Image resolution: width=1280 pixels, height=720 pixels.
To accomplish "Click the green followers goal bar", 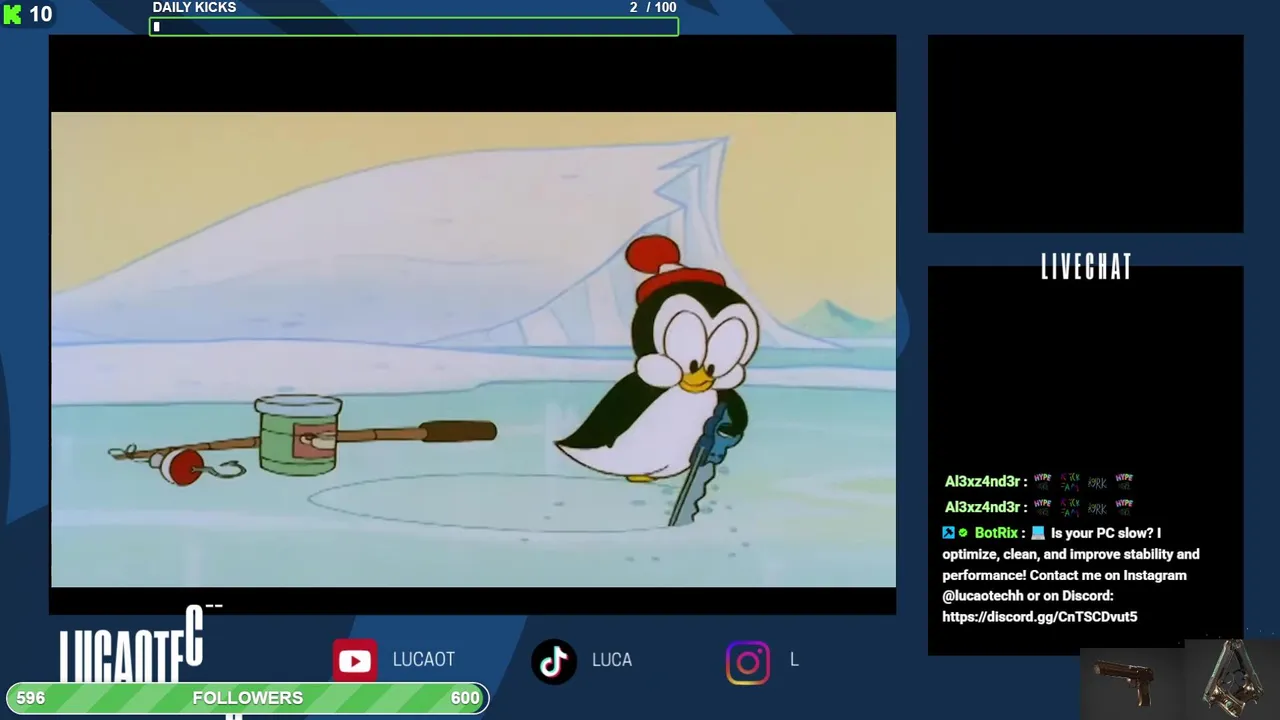I will click(247, 698).
